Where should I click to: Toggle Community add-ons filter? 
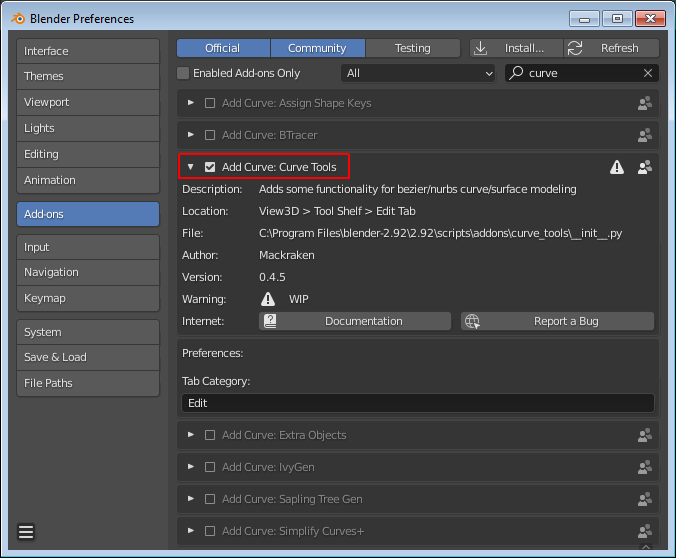tap(318, 48)
